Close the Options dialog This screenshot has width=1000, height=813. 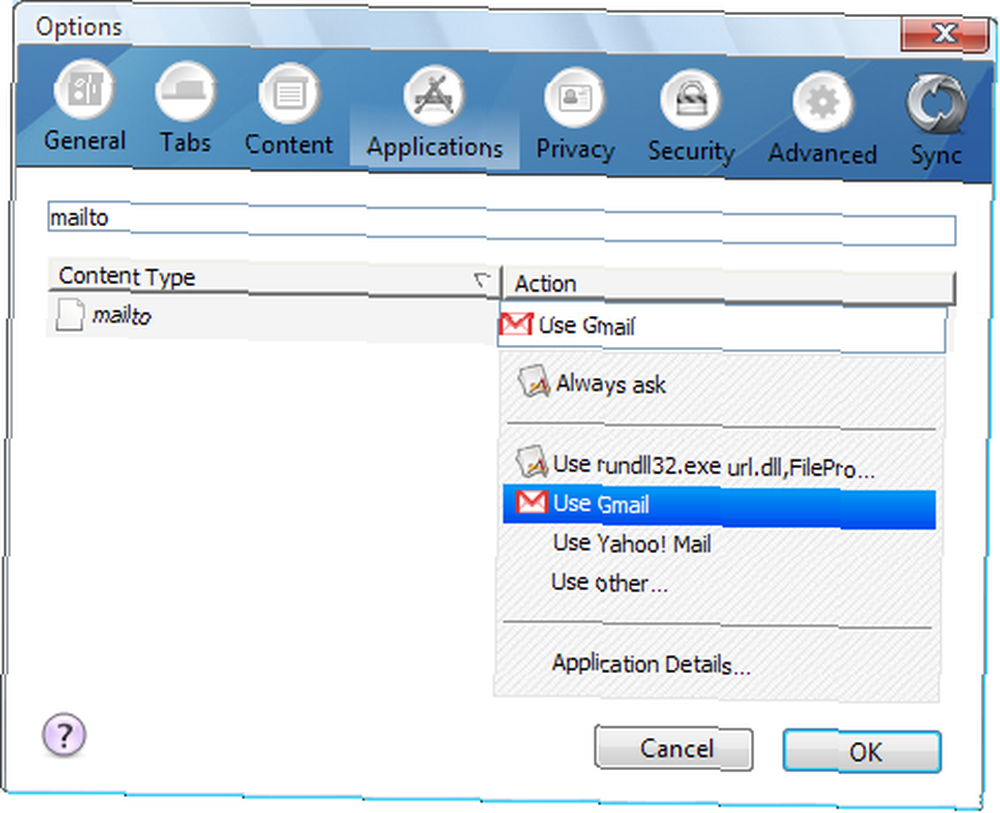(946, 33)
